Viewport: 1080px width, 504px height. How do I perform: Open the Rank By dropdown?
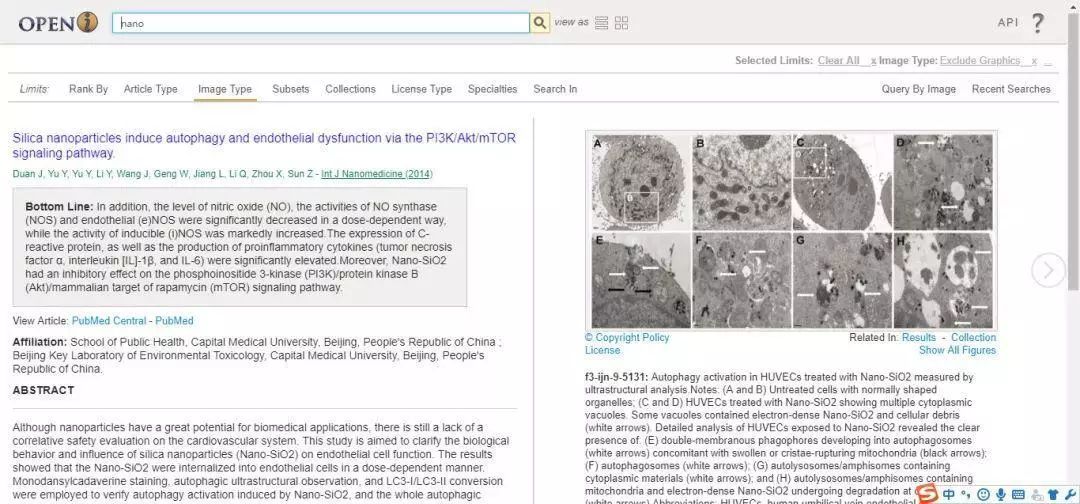click(88, 89)
